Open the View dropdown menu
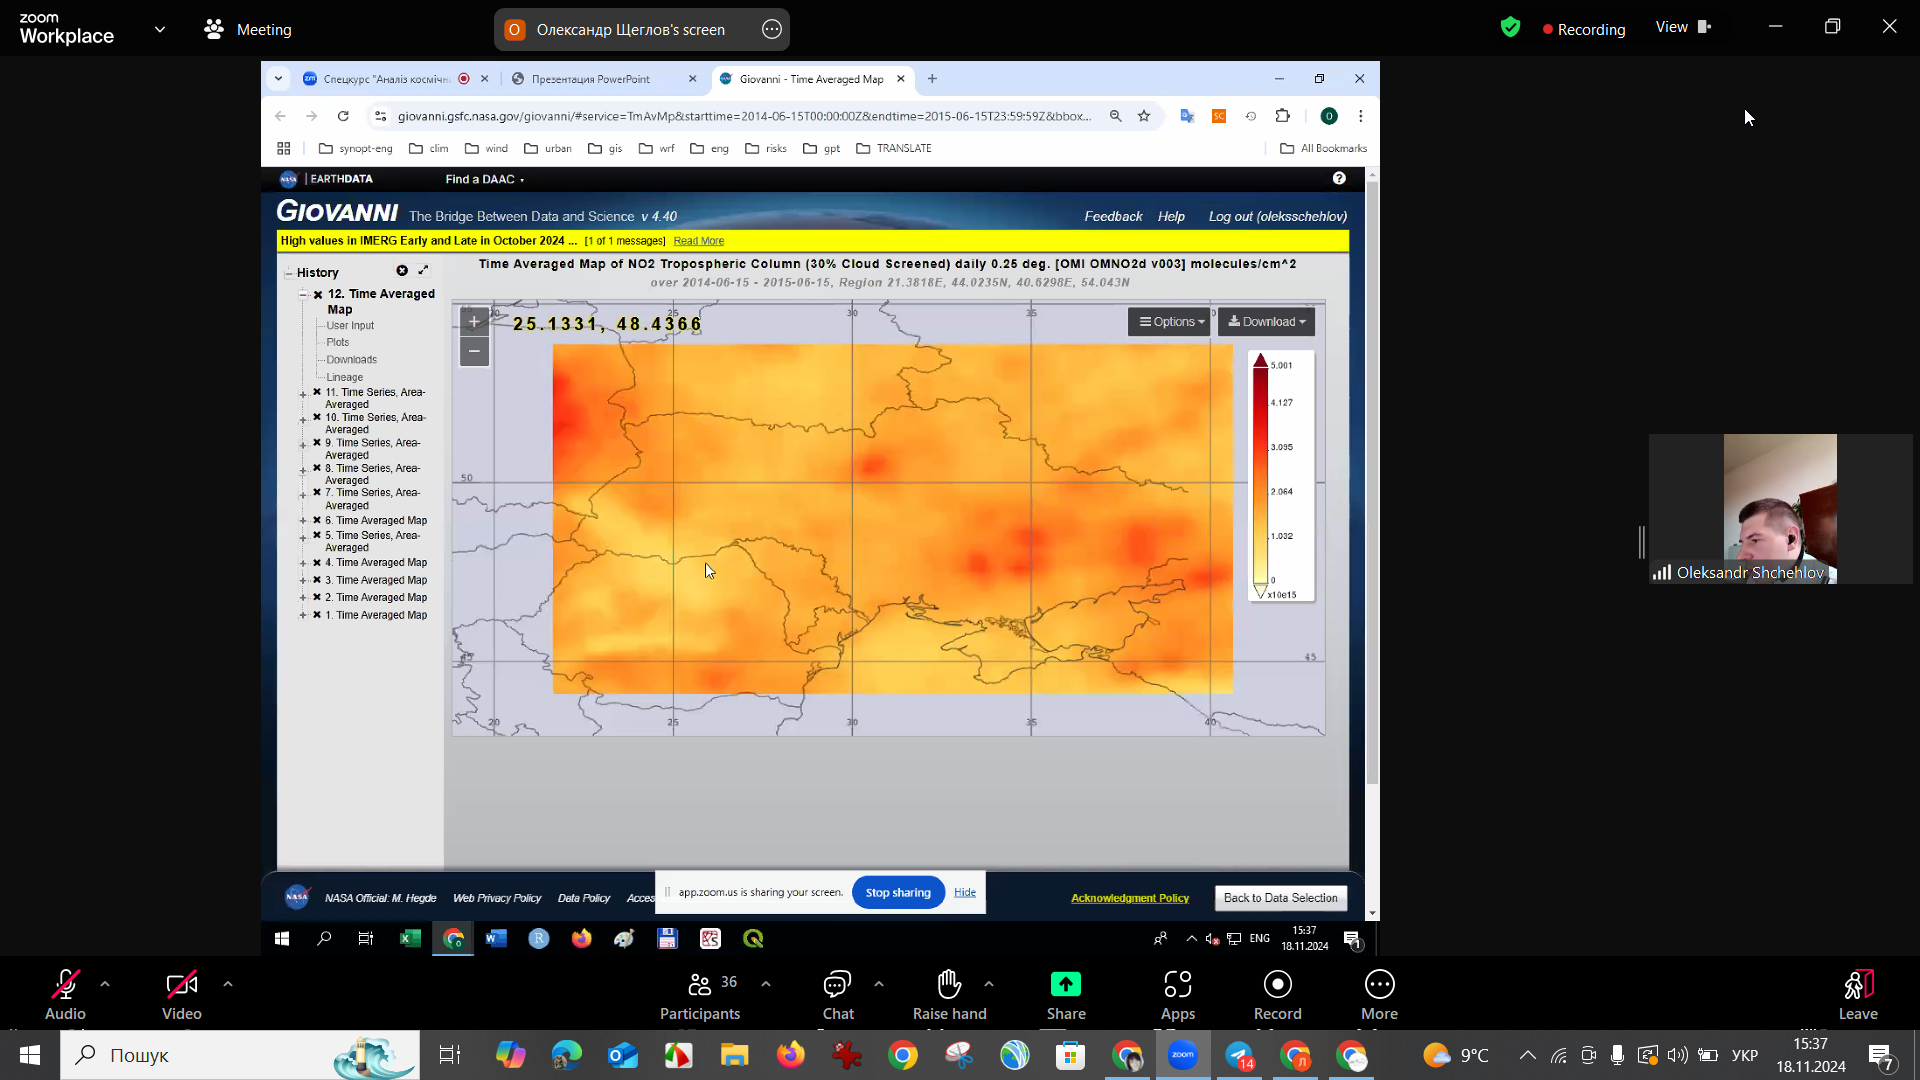 click(1683, 28)
